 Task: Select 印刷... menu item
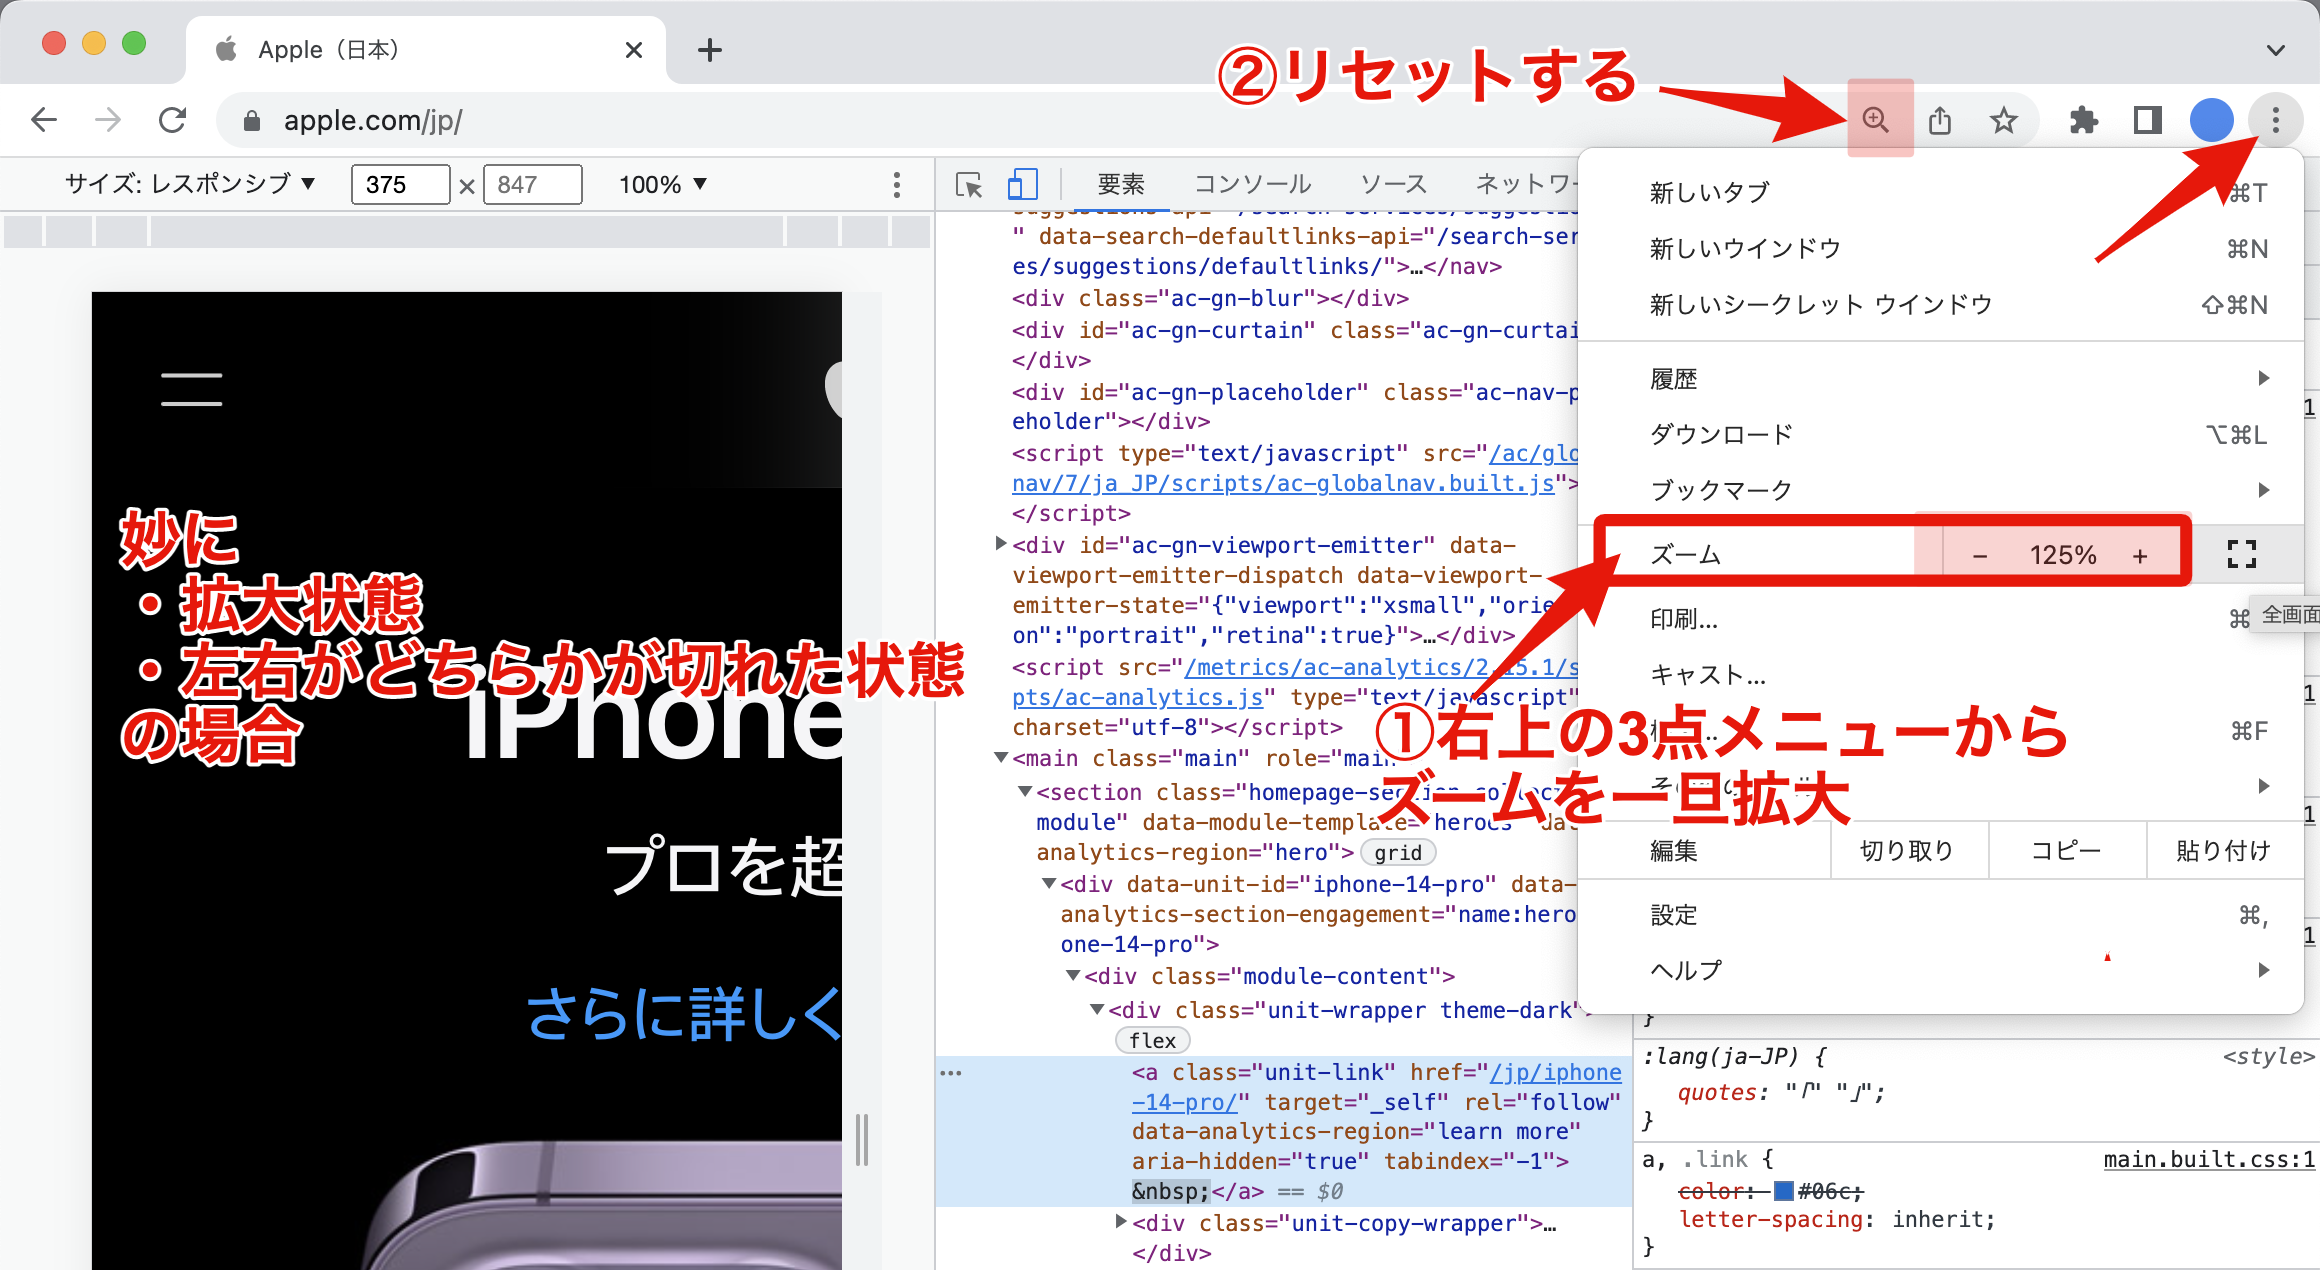point(1940,620)
